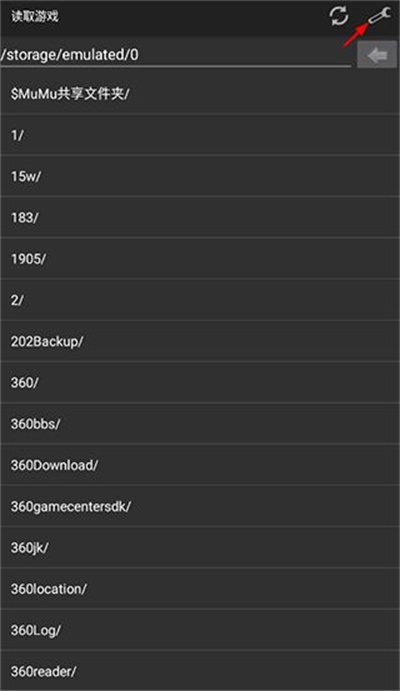Open settings with the wrench icon

(x=379, y=16)
